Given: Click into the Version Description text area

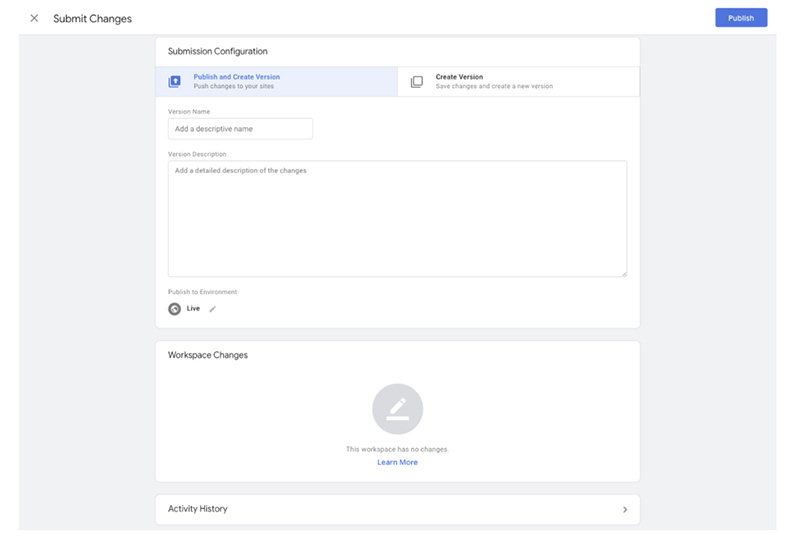Looking at the screenshot, I should click(397, 219).
